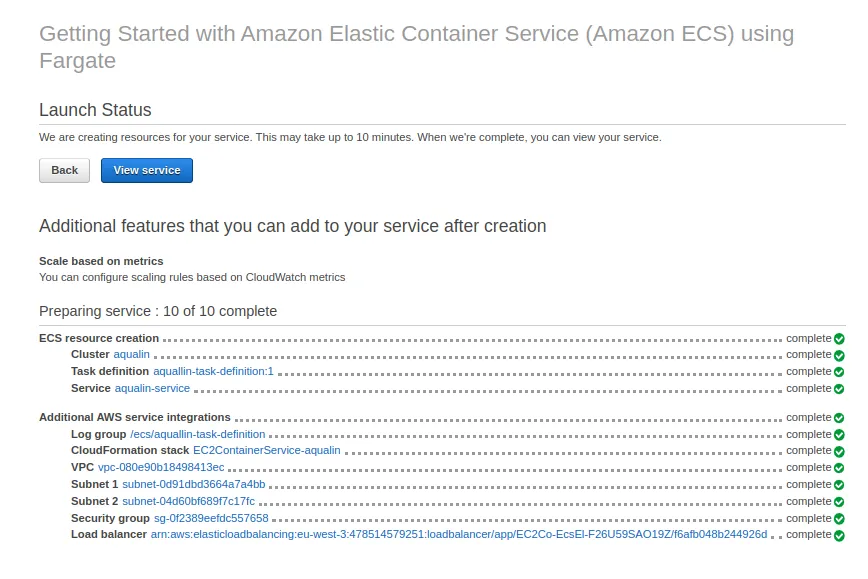Click the green check icon for Task definition
The width and height of the screenshot is (868, 579).
coord(840,372)
